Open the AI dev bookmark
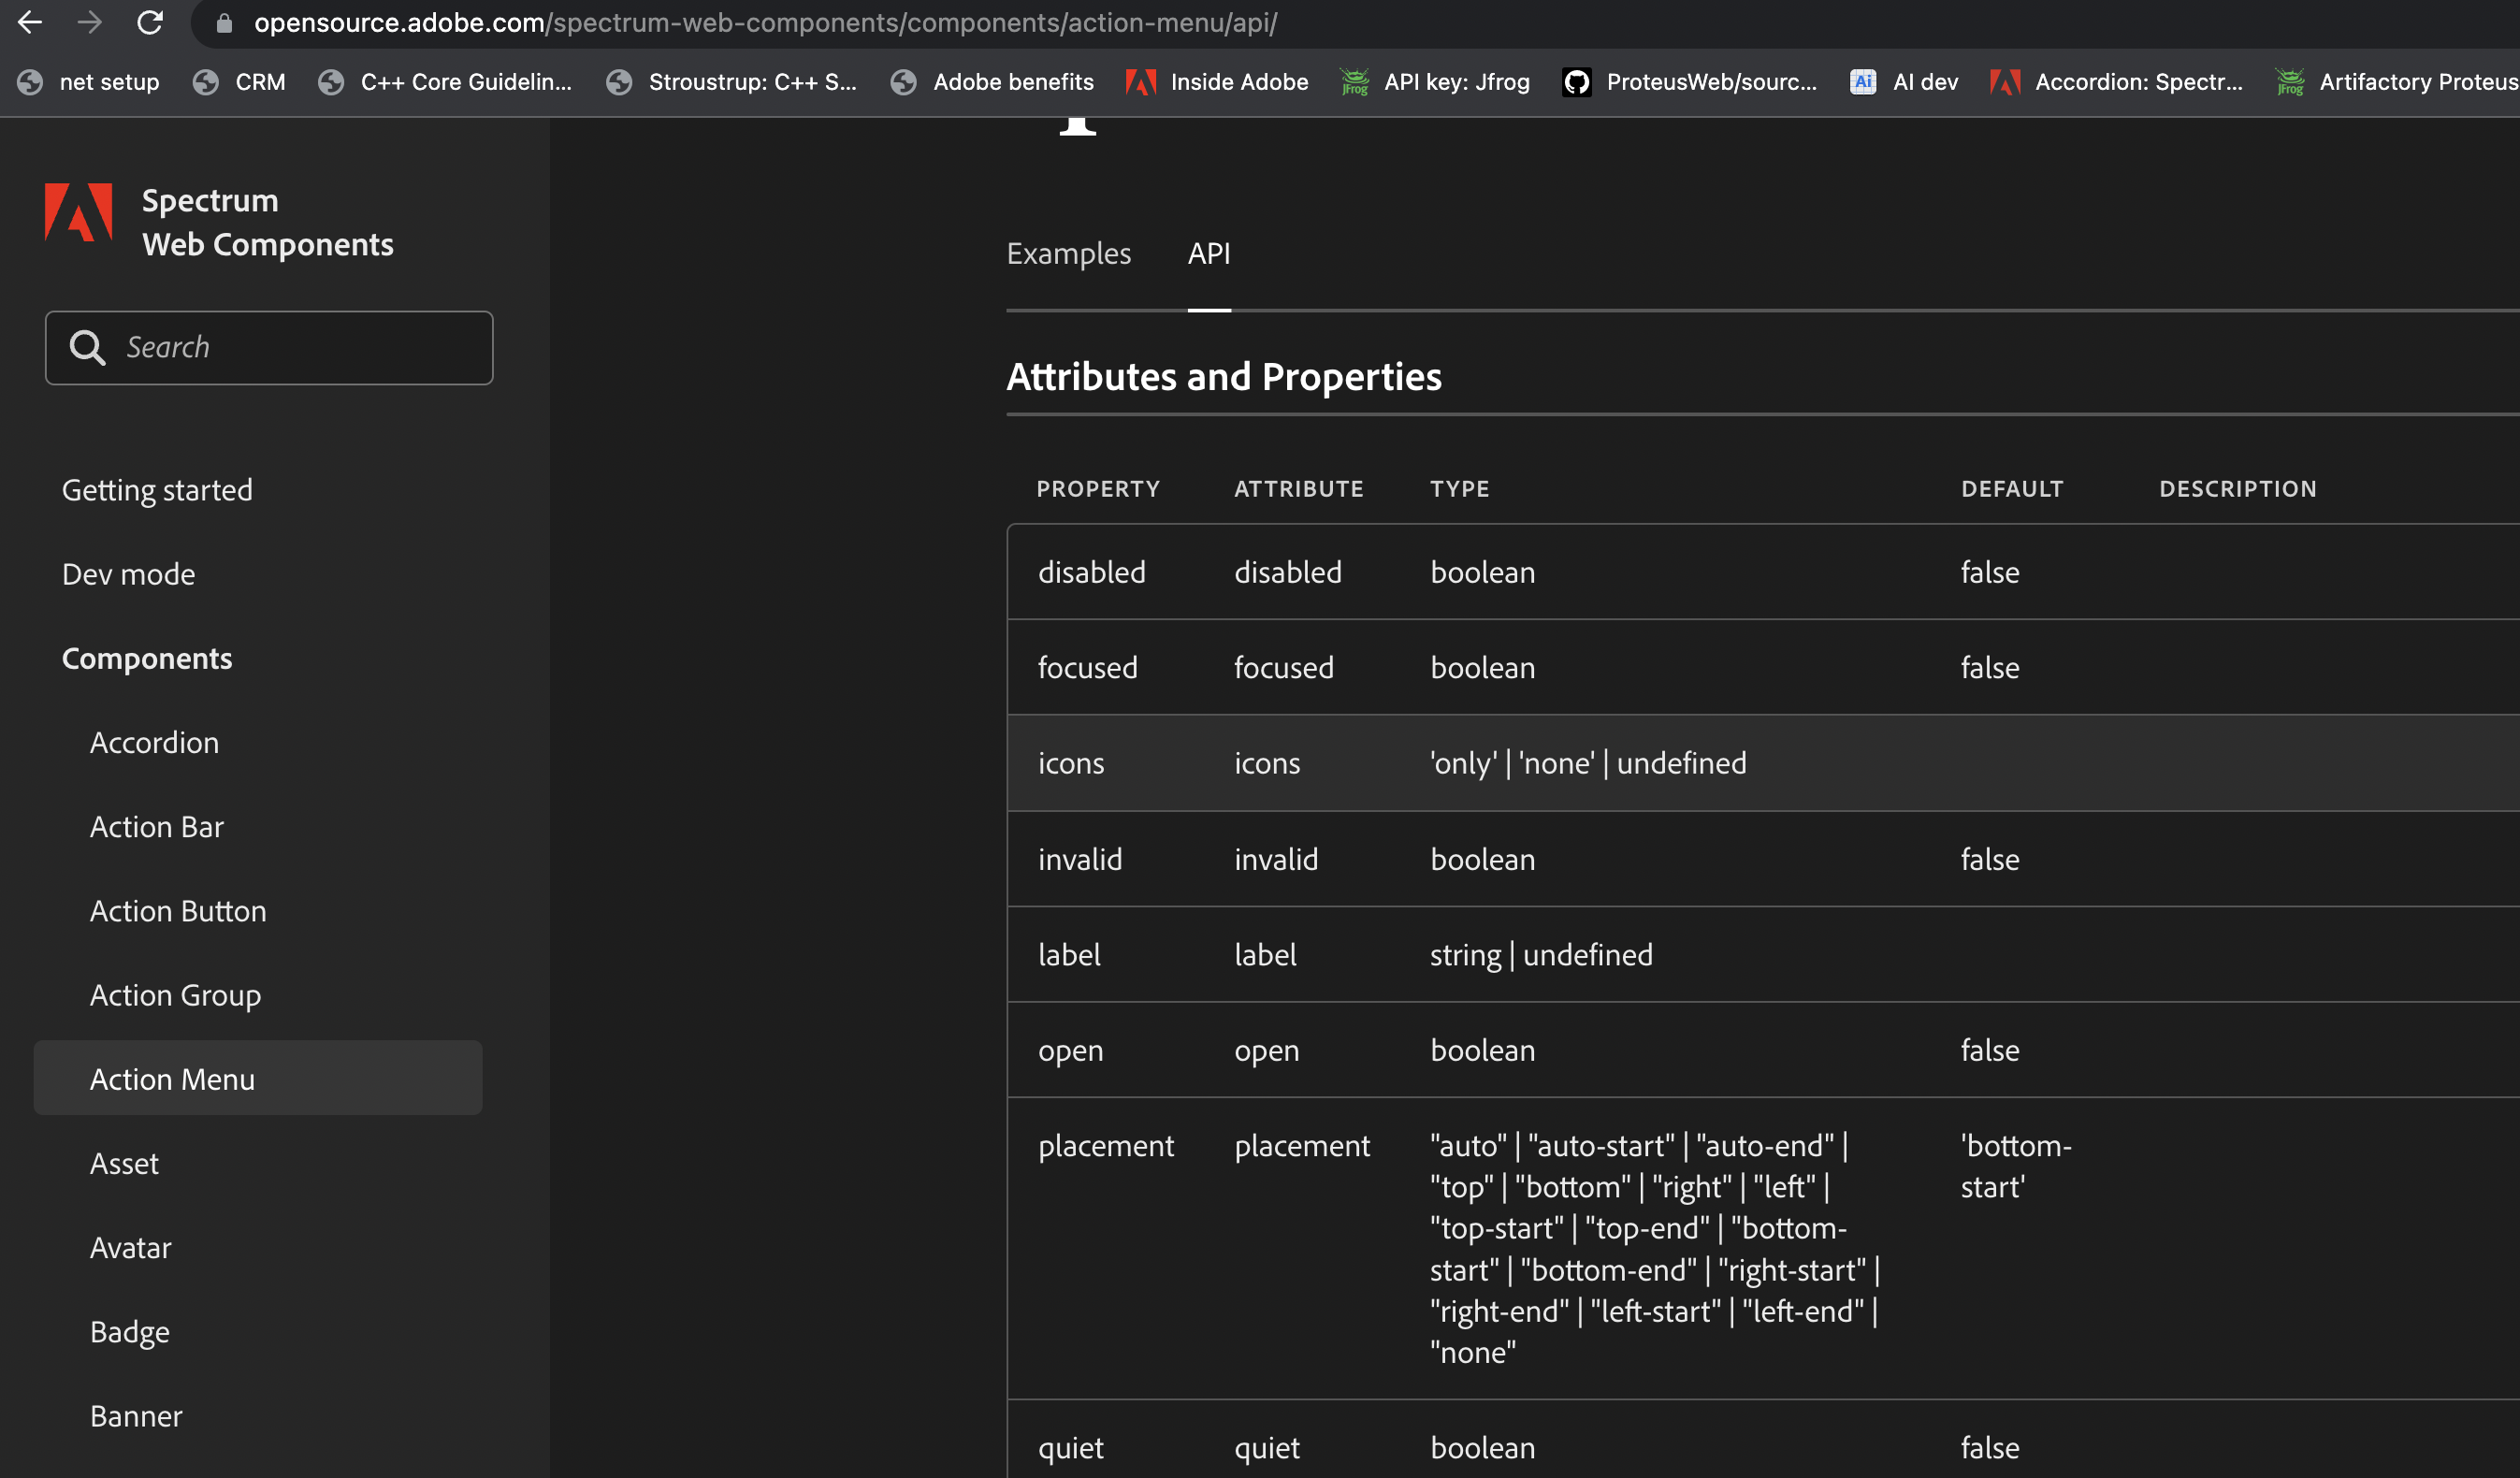 (1903, 82)
